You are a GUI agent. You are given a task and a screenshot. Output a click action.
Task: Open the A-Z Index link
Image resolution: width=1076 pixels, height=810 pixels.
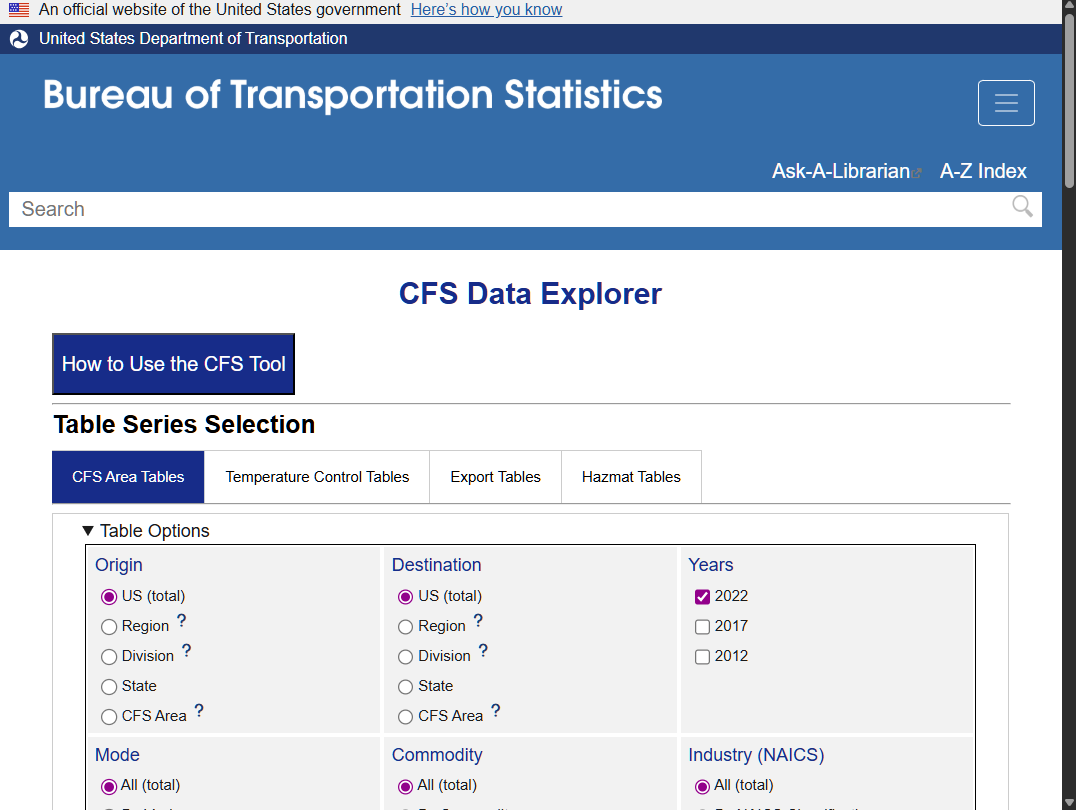click(x=982, y=170)
